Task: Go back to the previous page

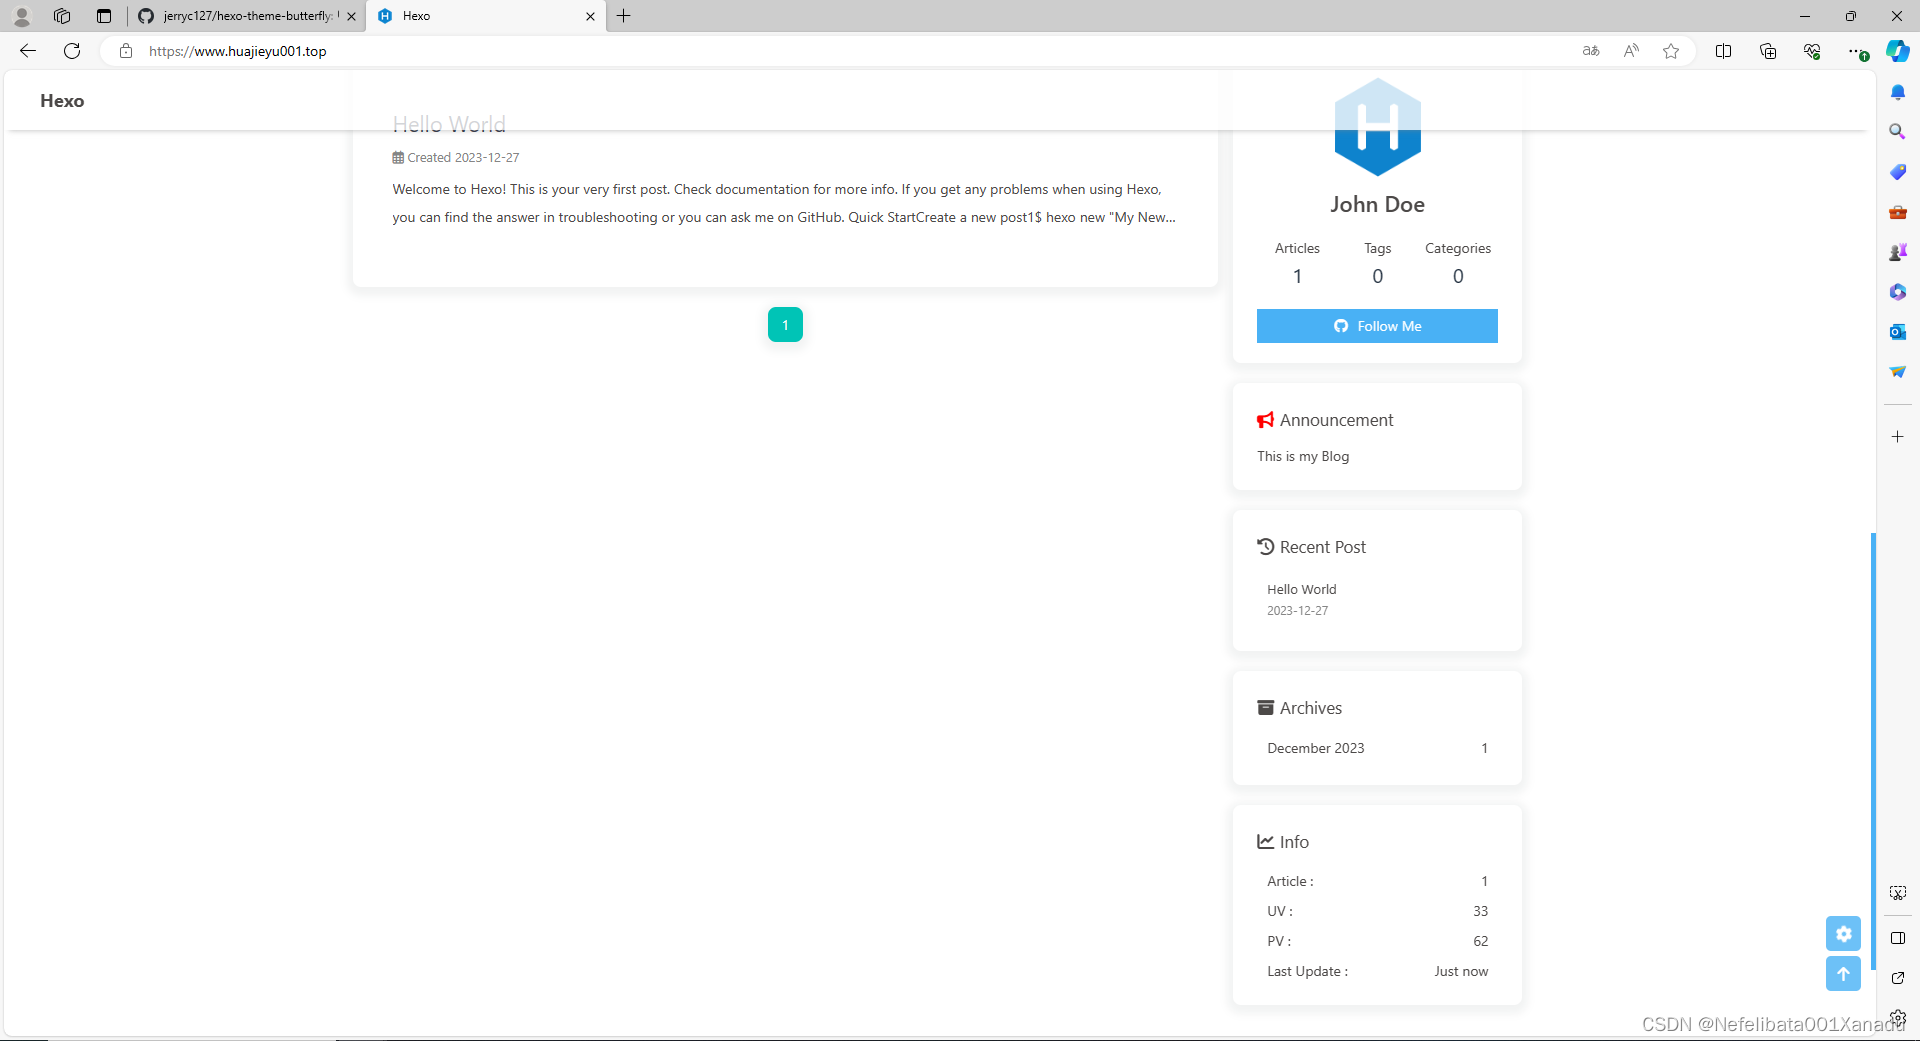Action: click(x=28, y=51)
